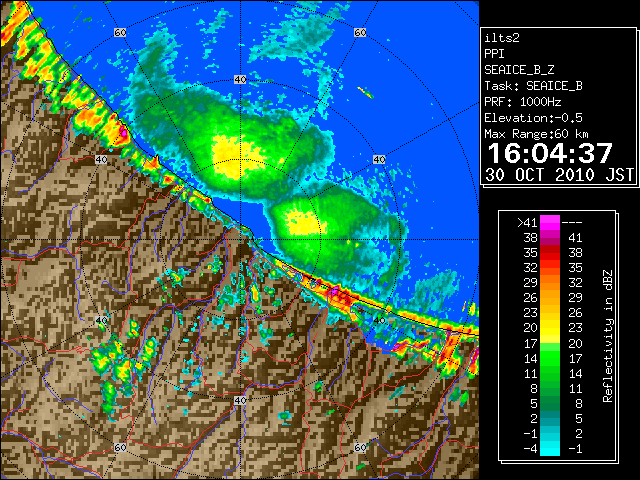Viewport: 640px width, 480px height.
Task: Click the yellow core of the larger offshore echo
Action: [237, 157]
